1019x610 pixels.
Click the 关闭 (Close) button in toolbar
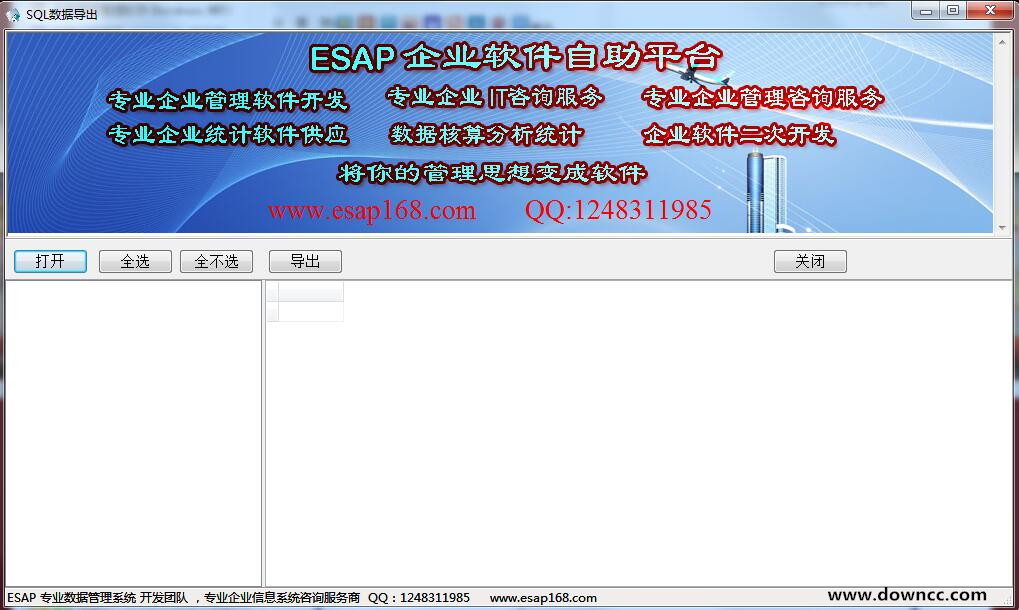pyautogui.click(x=810, y=261)
